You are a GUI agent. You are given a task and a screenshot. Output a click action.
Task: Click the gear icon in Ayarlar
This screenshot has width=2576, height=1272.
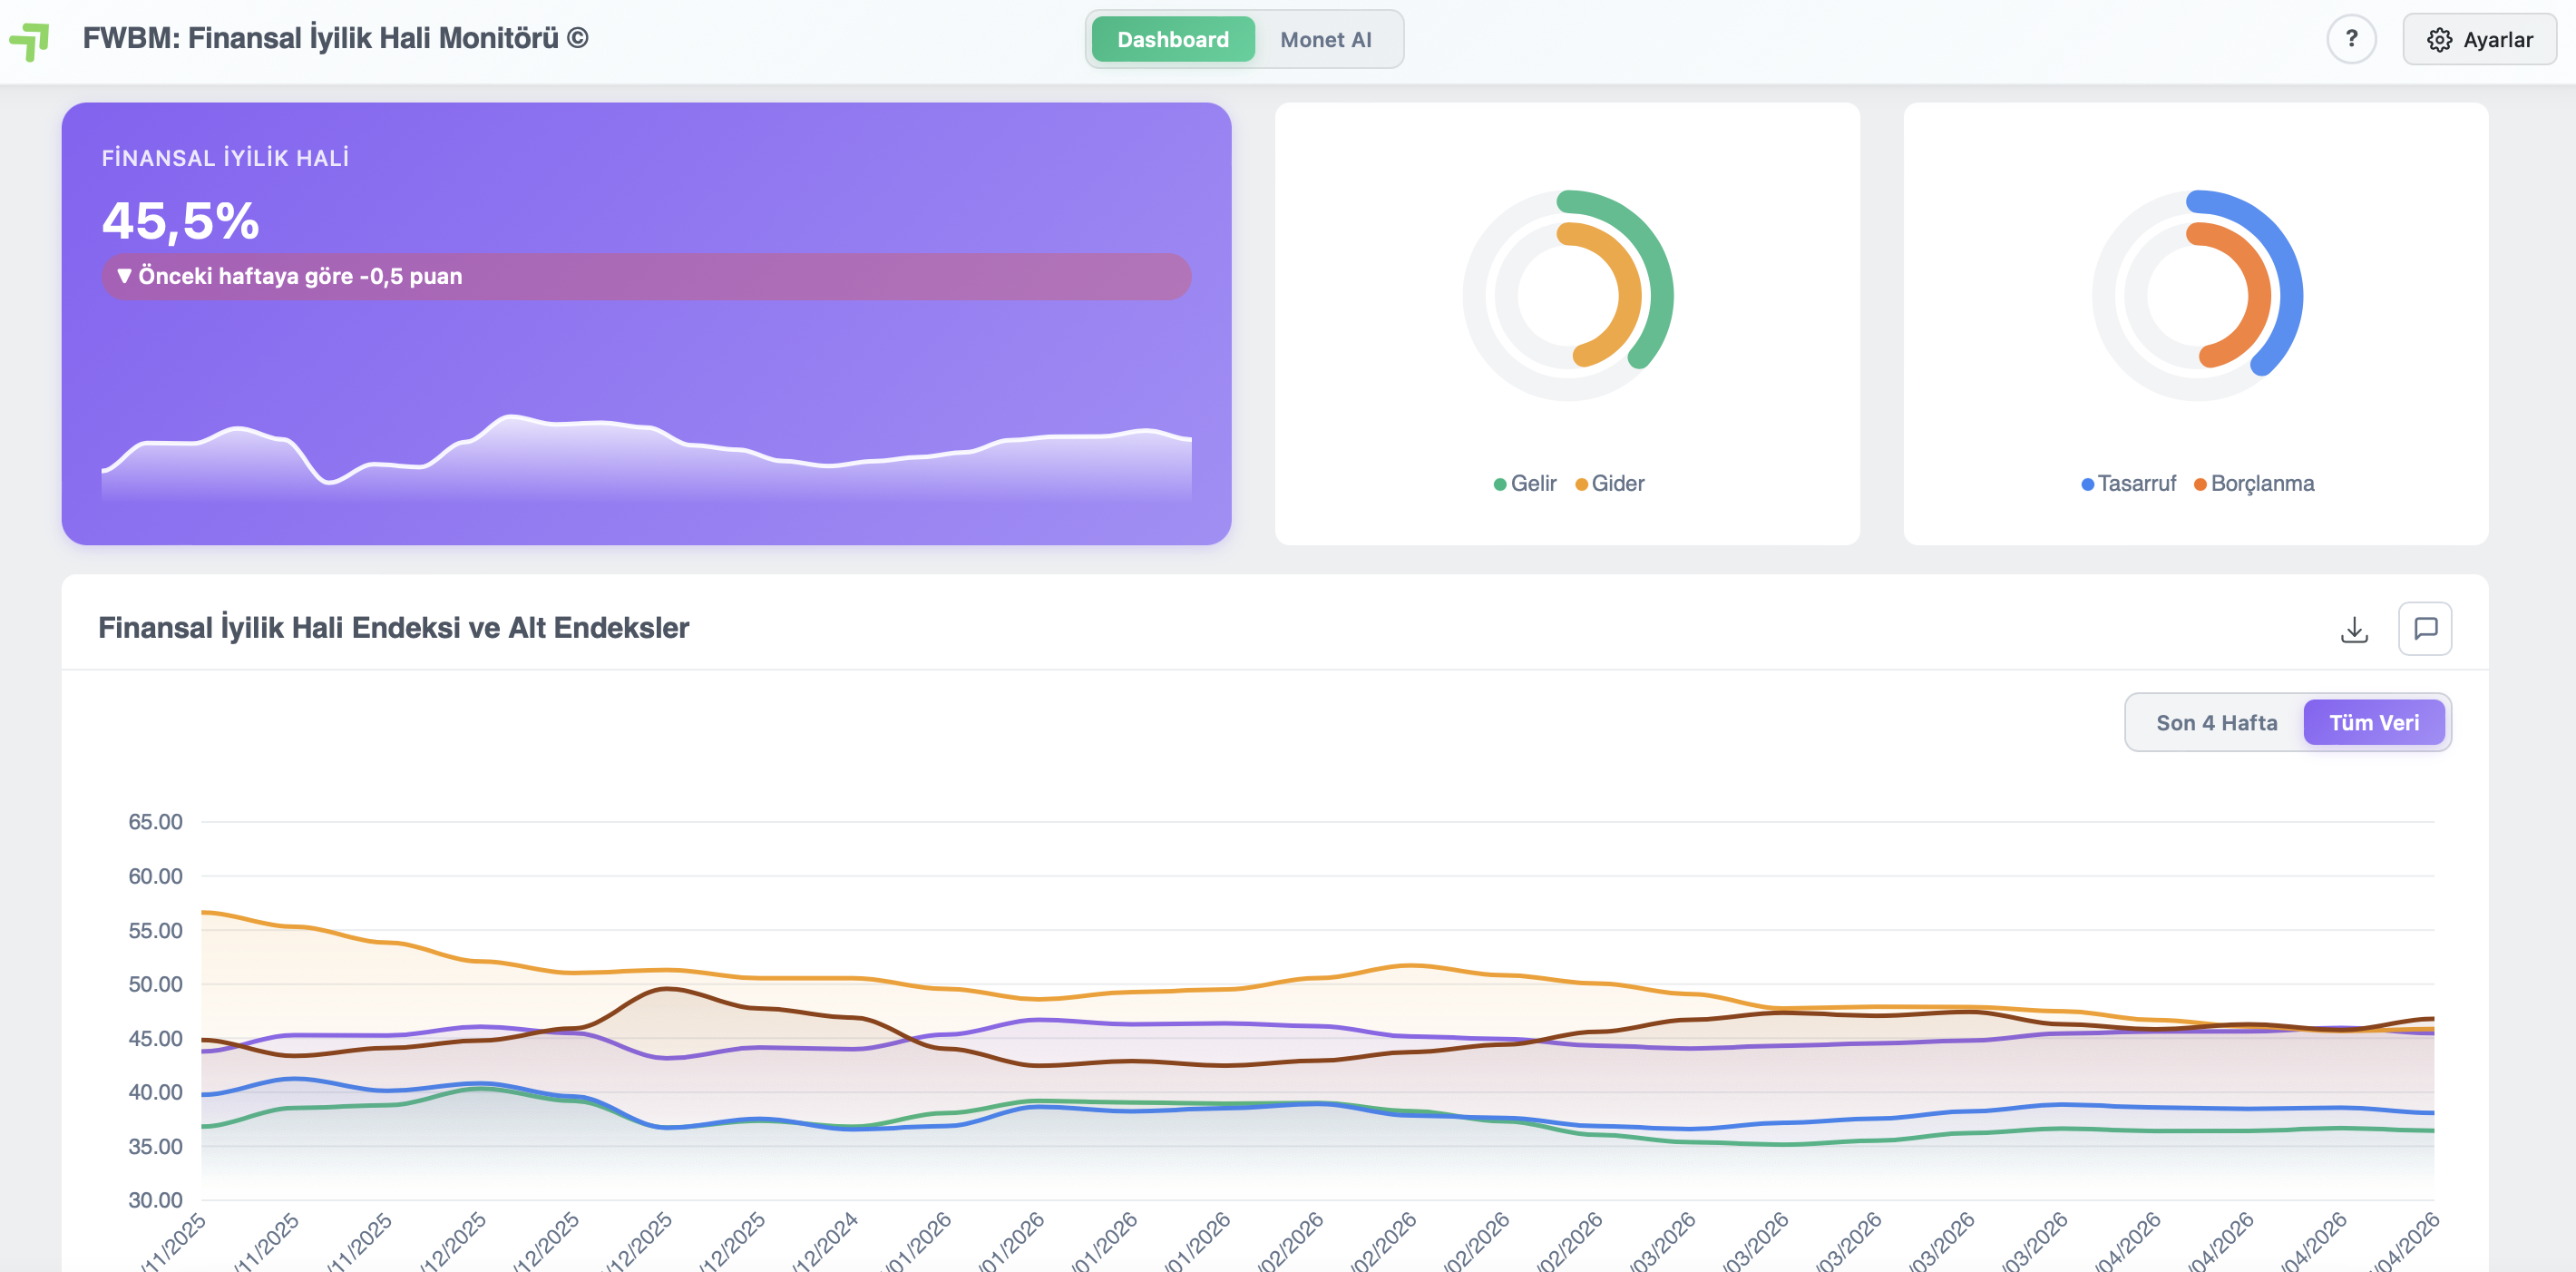coord(2439,40)
